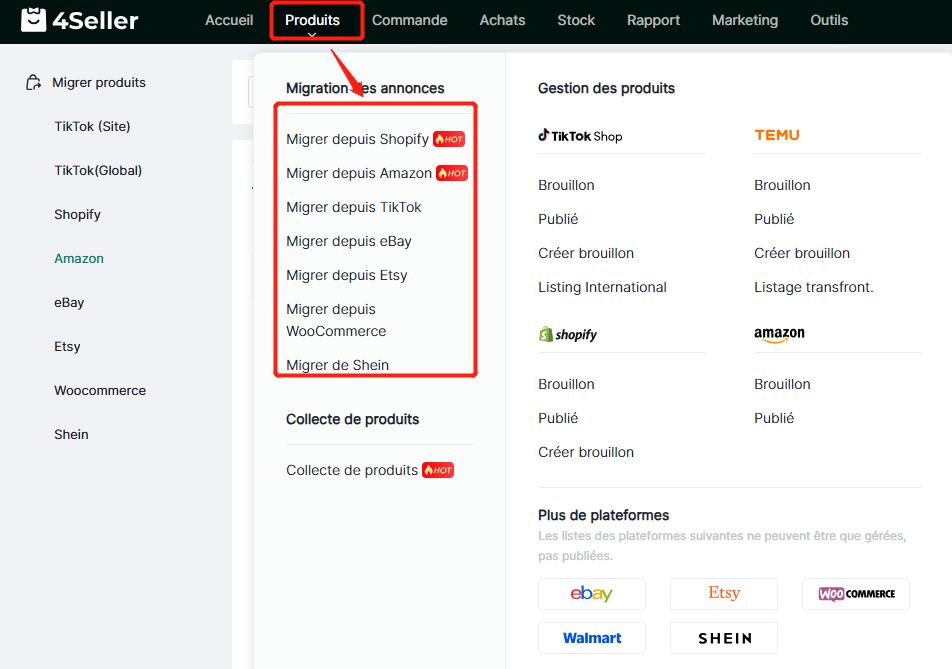This screenshot has width=952, height=669.
Task: Open the Commande menu
Action: click(x=410, y=20)
